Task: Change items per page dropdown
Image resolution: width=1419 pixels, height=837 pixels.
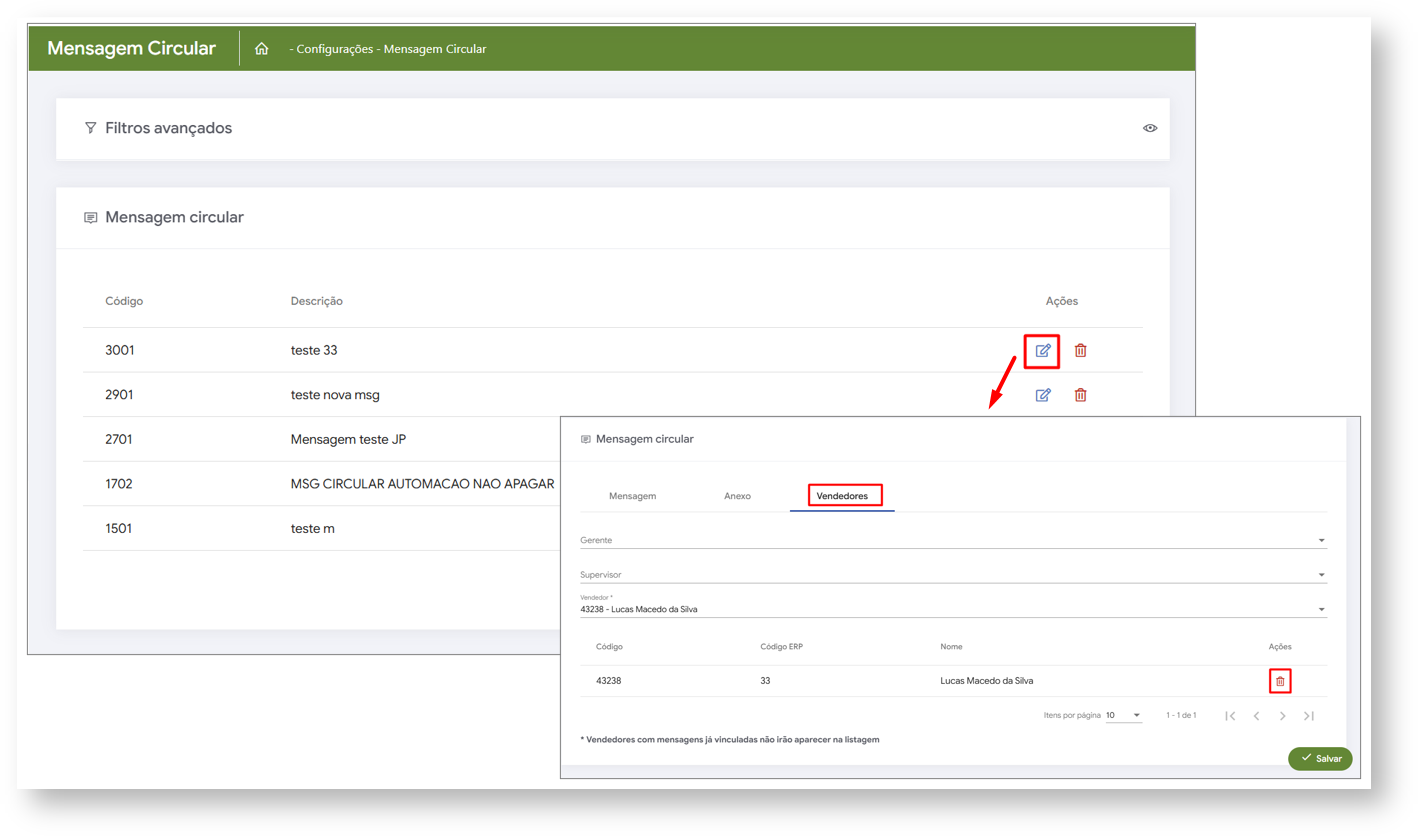Action: (x=1123, y=716)
